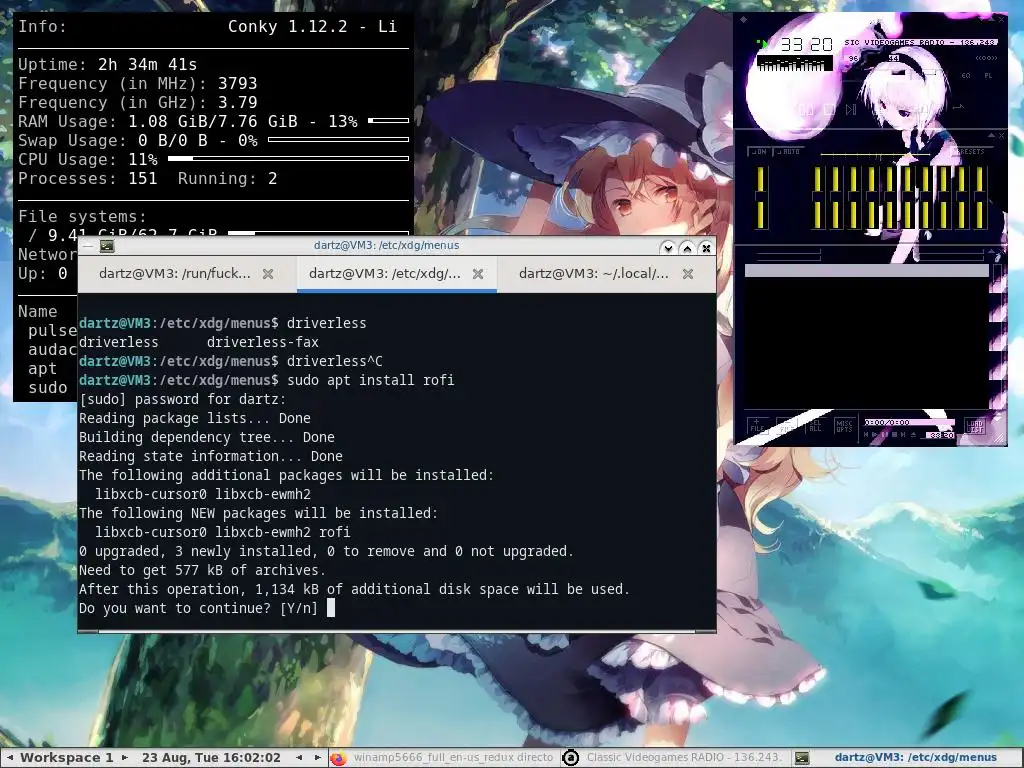1024x768 pixels.
Task: Click the playlist SEL ALL button
Action: (816, 426)
